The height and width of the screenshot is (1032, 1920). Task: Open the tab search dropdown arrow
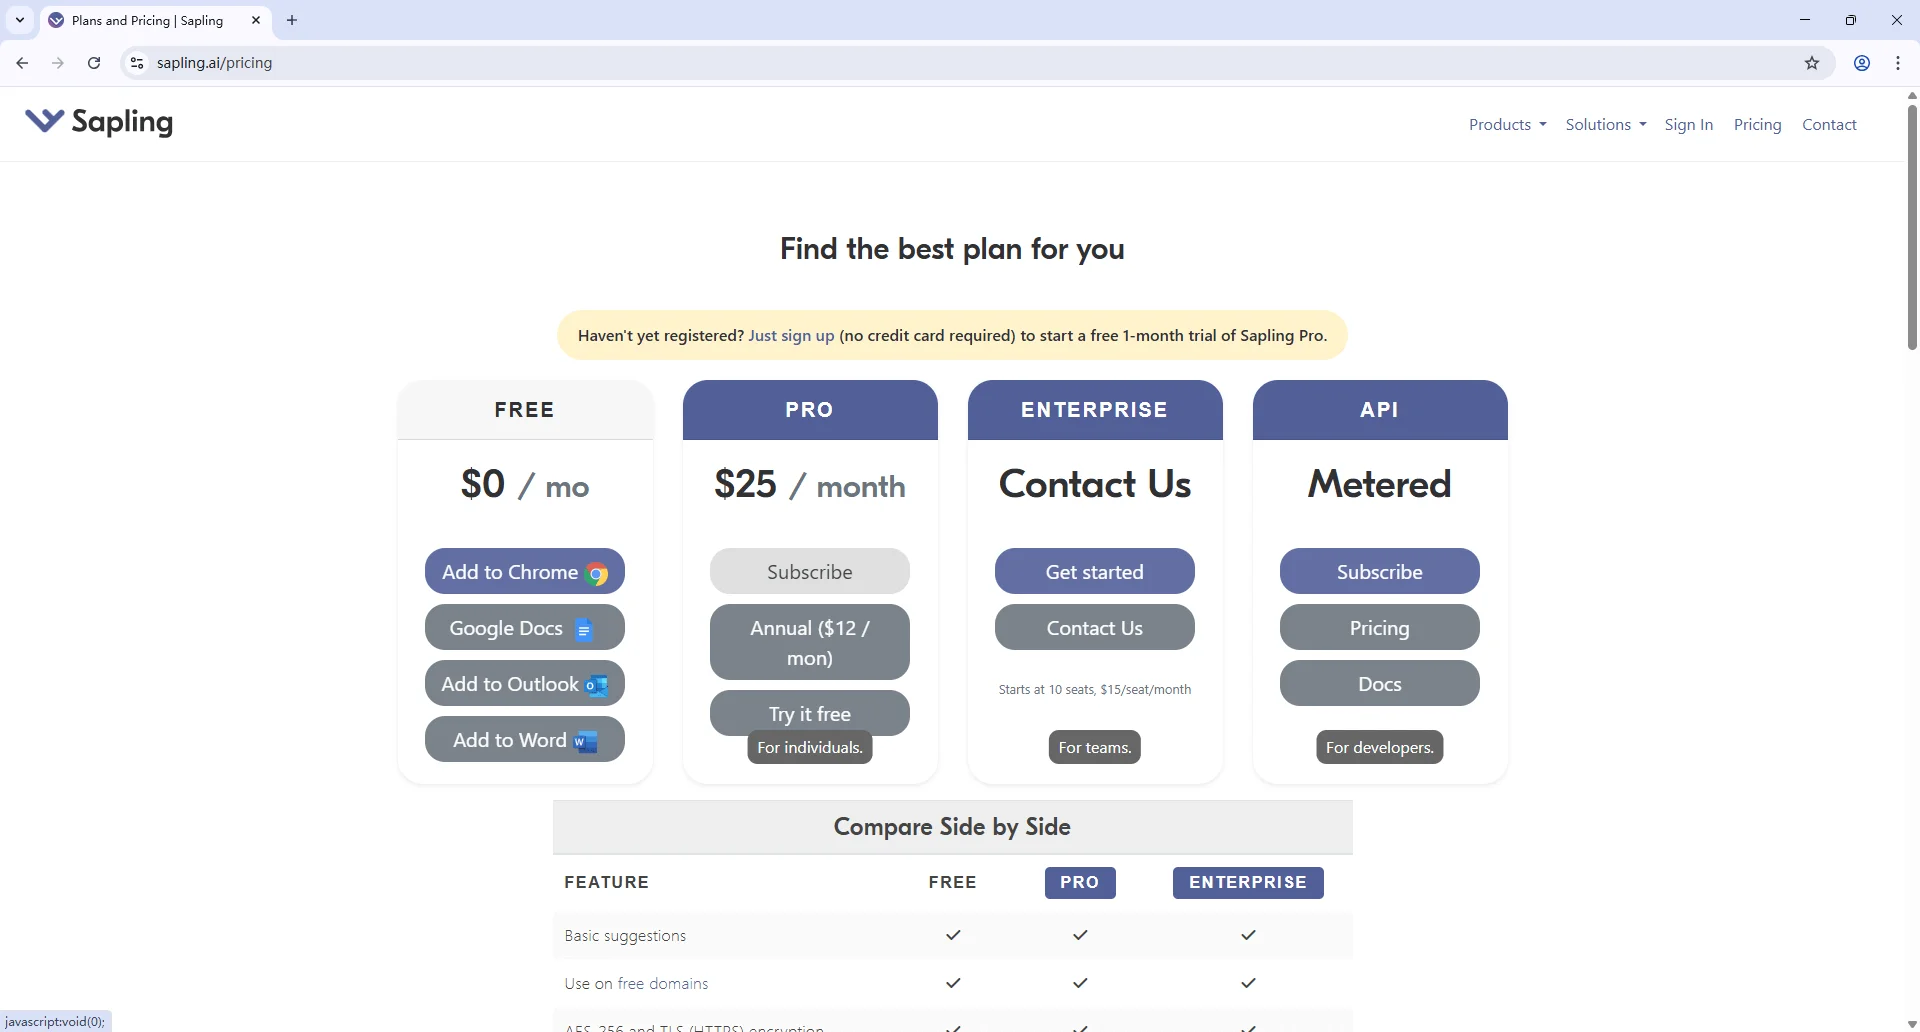click(20, 20)
